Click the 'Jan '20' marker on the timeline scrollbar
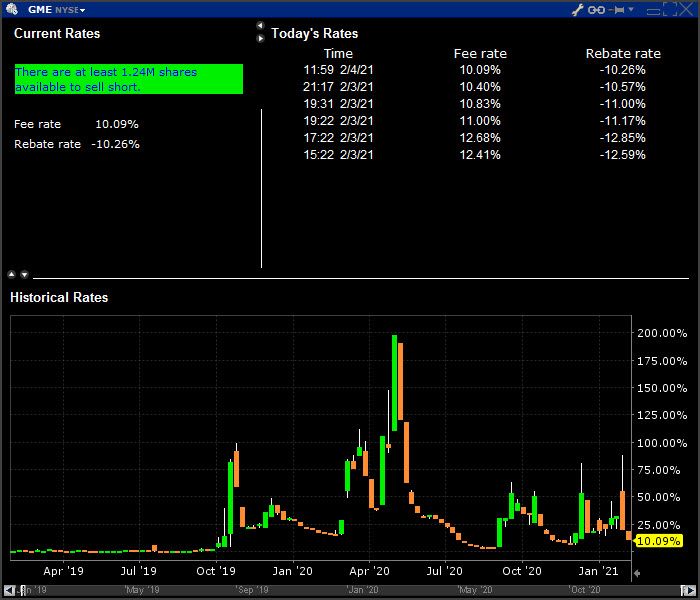700x600 pixels. click(362, 590)
